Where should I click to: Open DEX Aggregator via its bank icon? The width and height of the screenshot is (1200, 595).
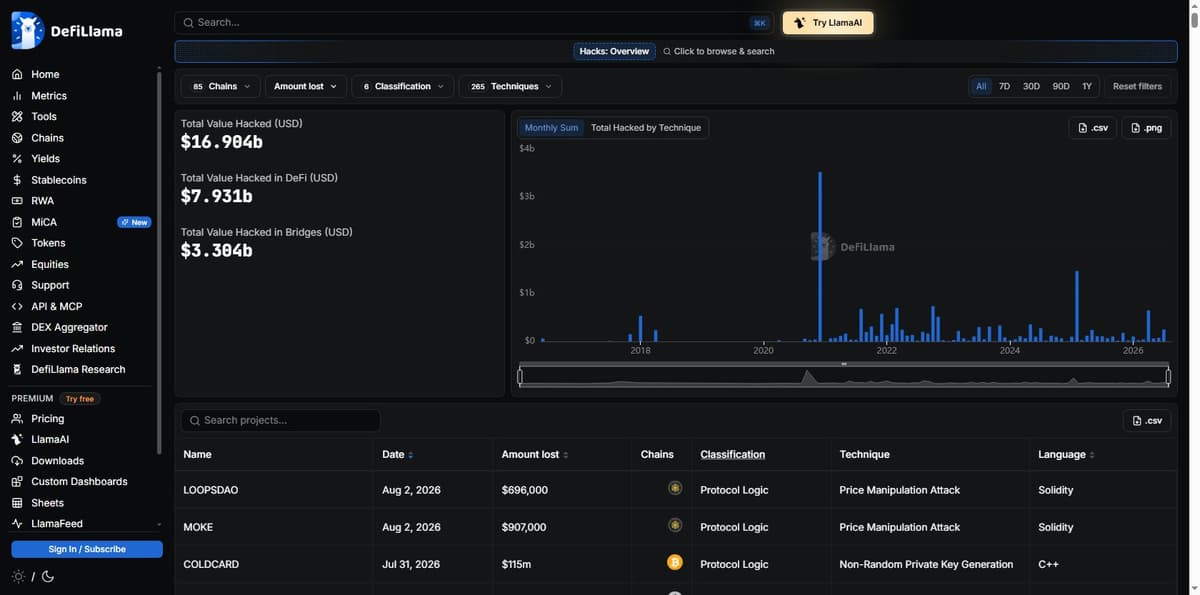pos(17,327)
